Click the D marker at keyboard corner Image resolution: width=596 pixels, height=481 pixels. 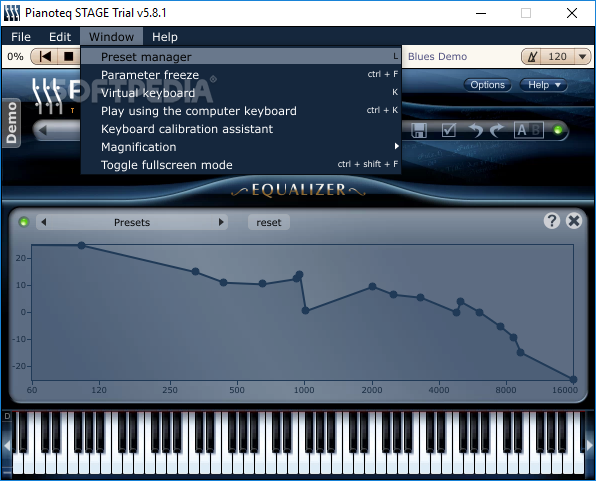7,416
